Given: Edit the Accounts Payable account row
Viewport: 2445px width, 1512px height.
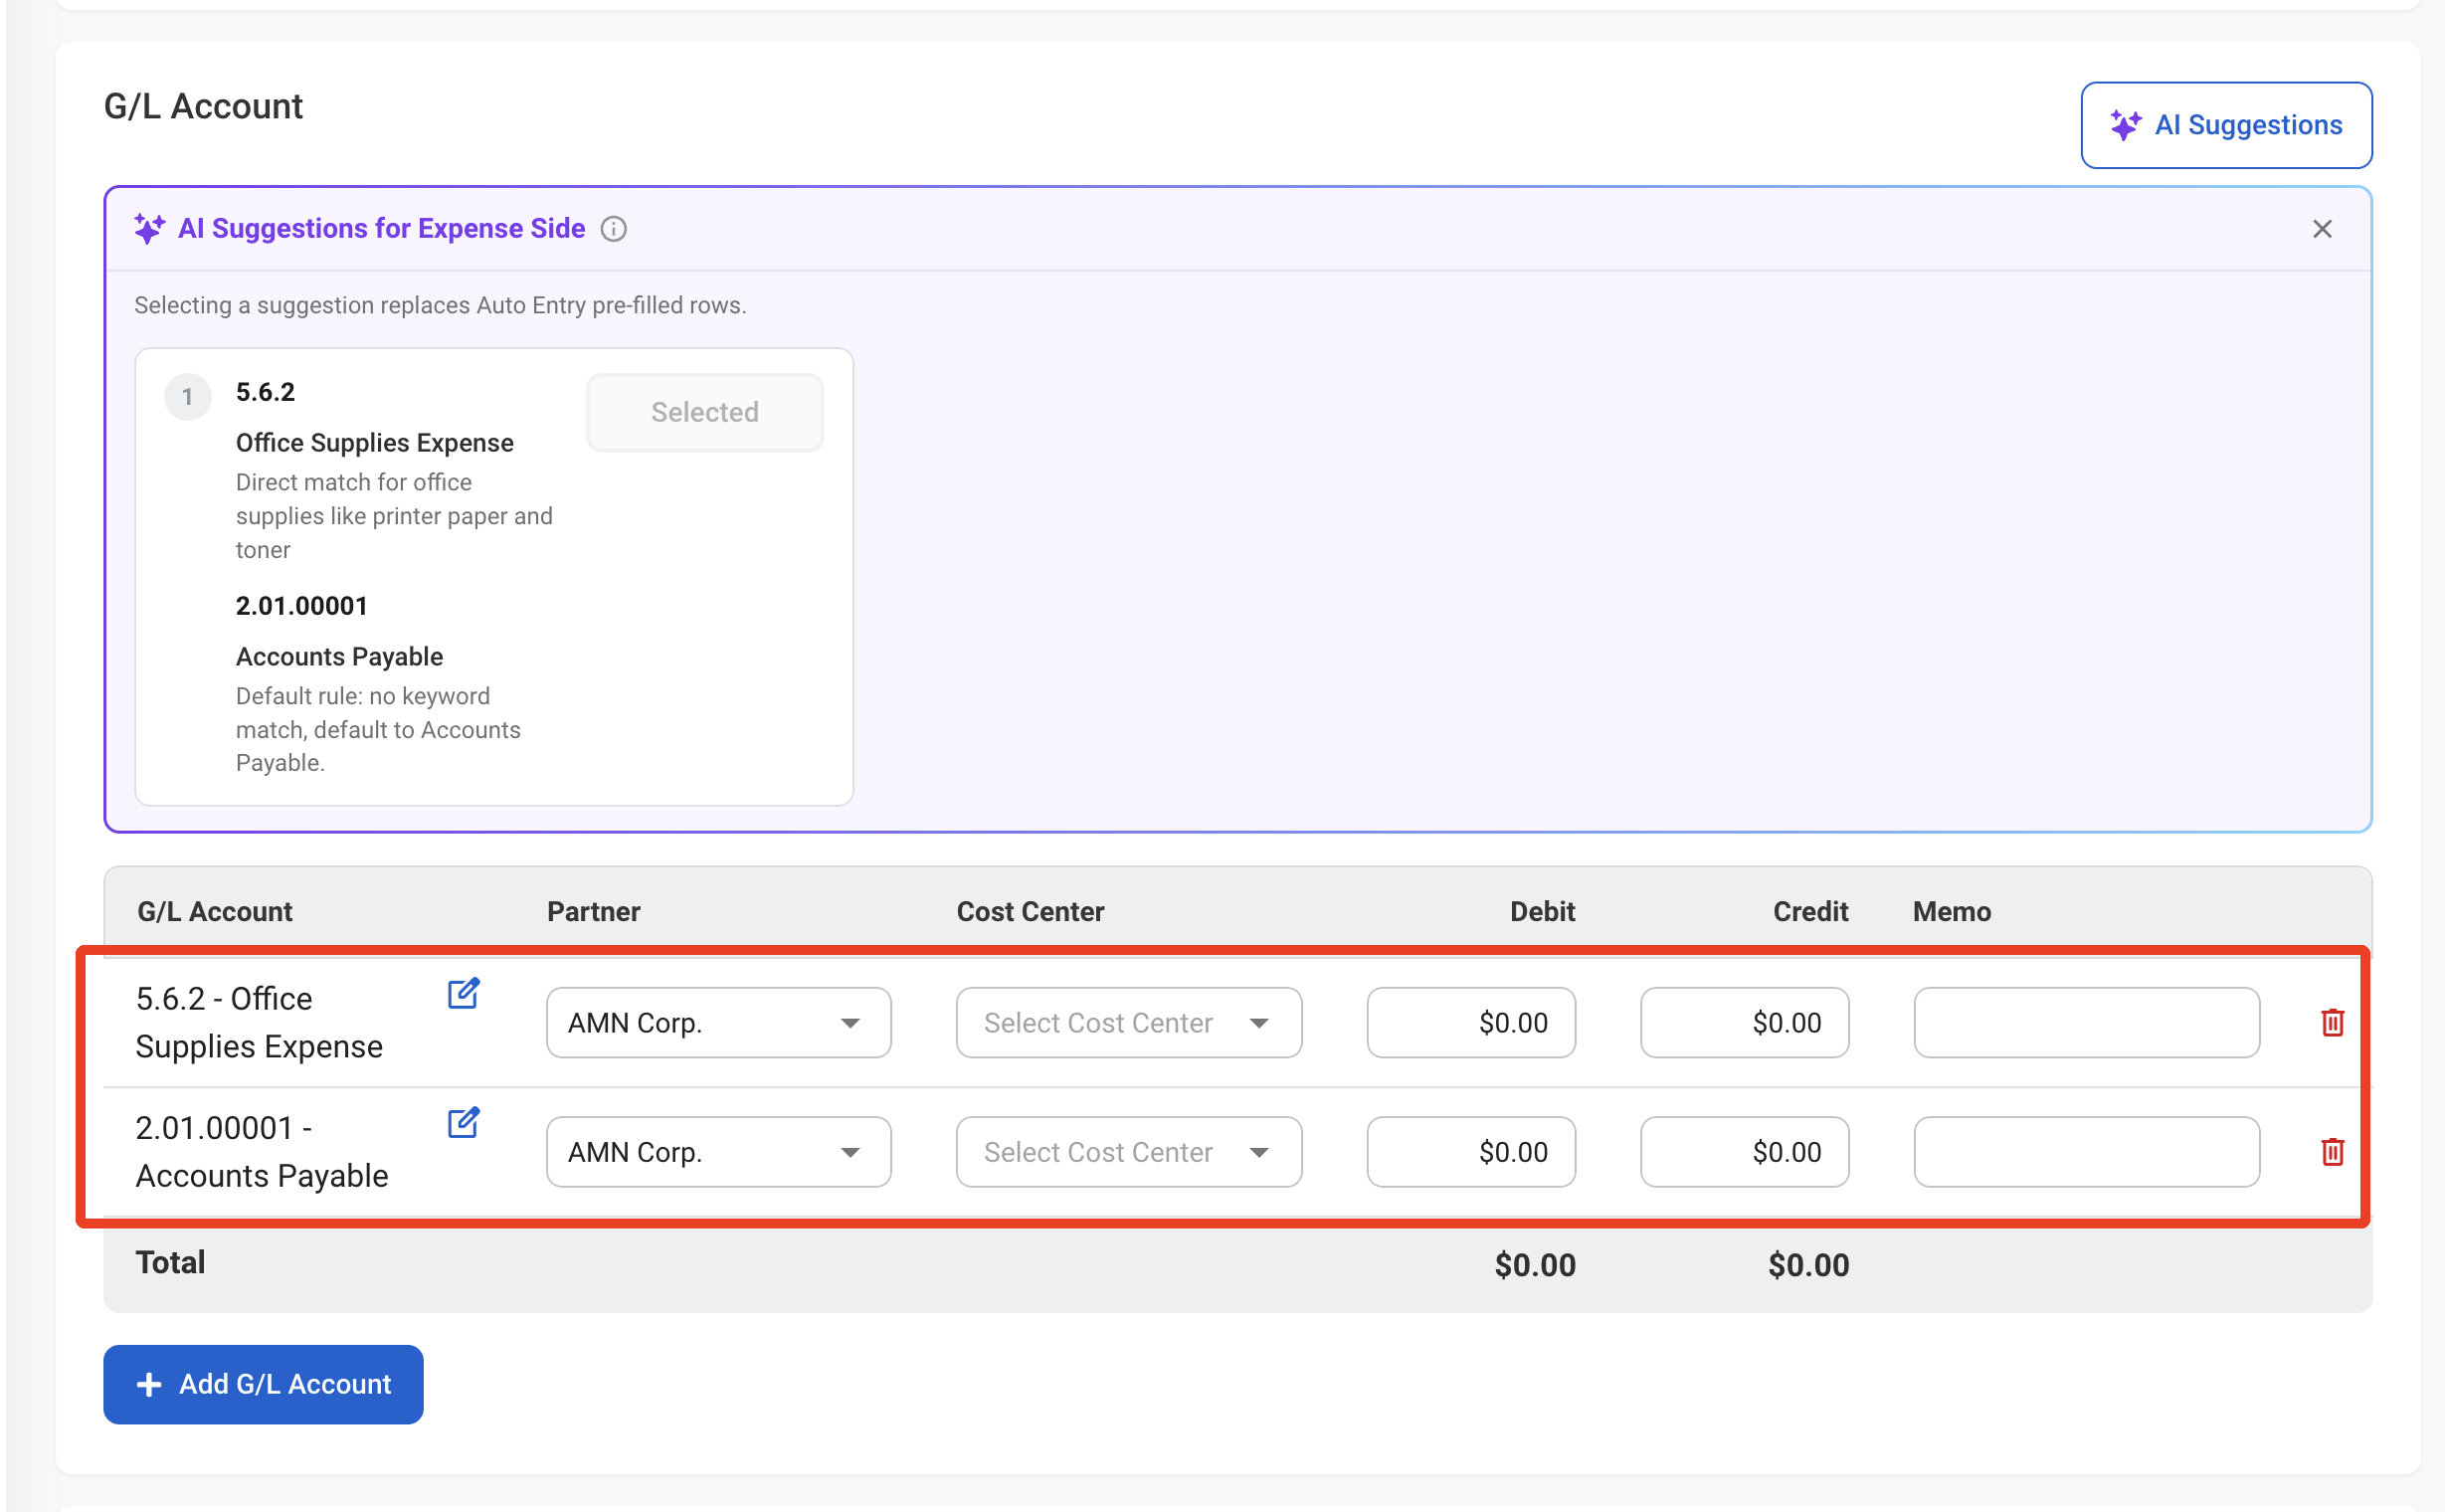Looking at the screenshot, I should [463, 1122].
